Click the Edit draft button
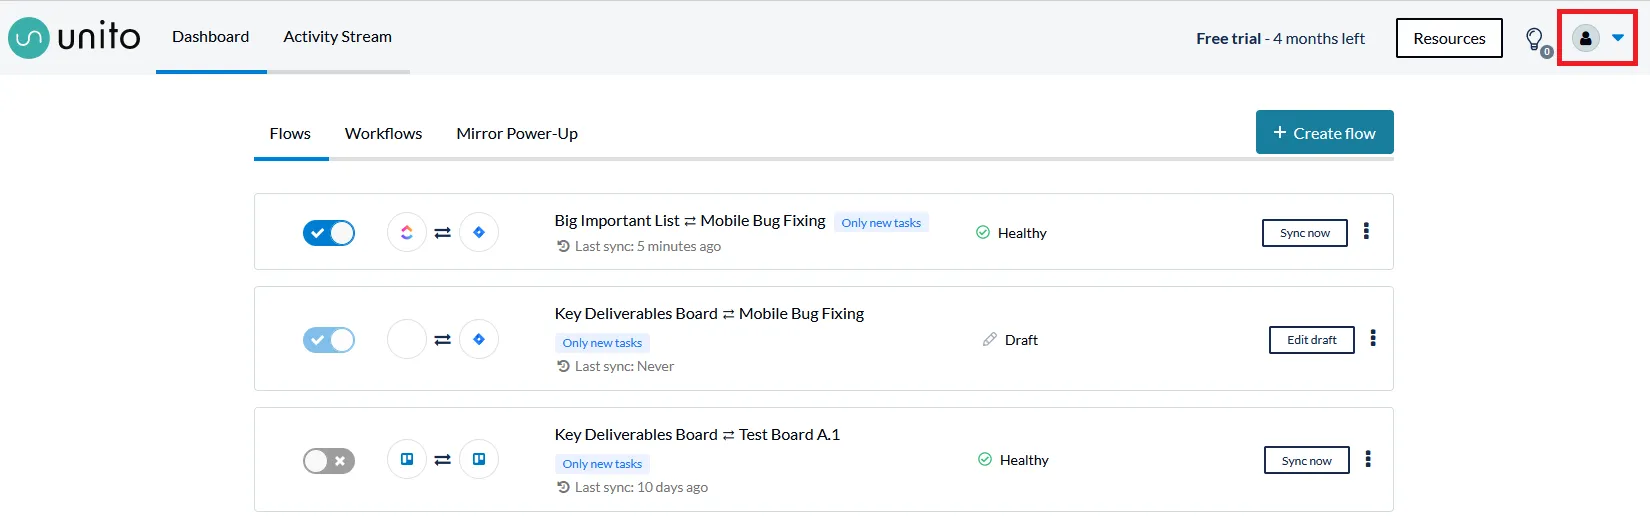 [1311, 340]
